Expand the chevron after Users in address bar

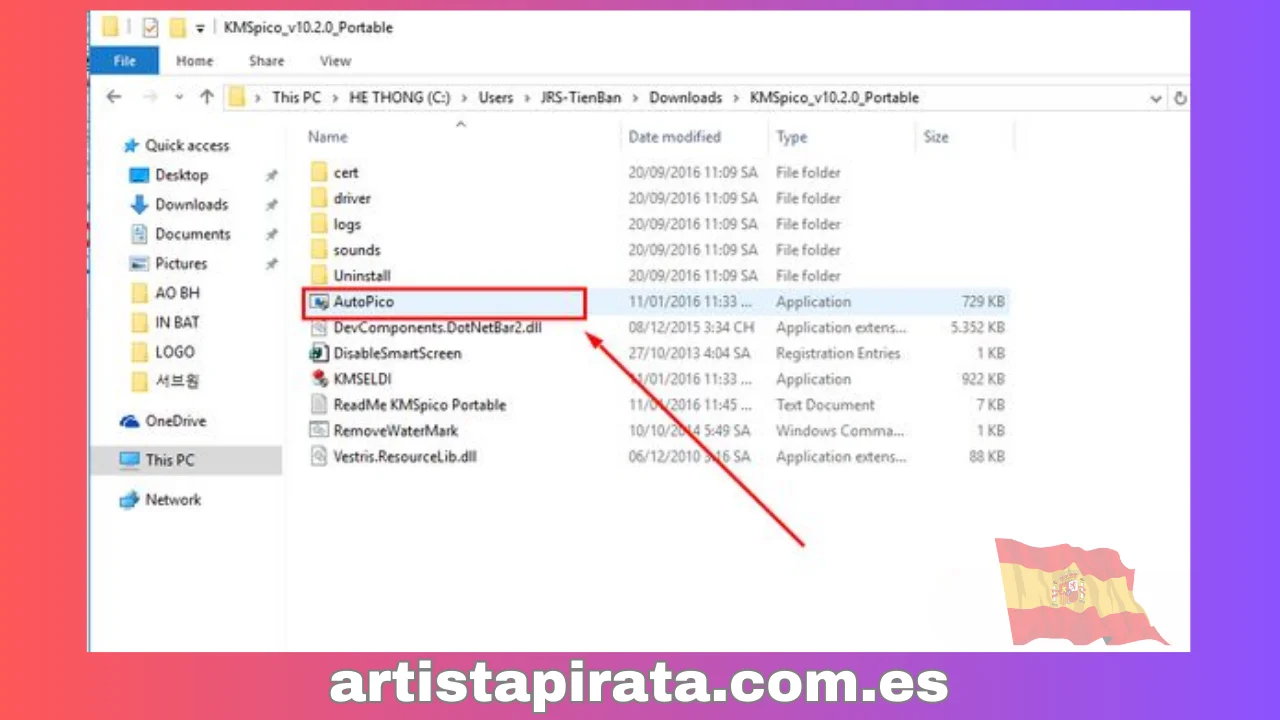[x=527, y=98]
